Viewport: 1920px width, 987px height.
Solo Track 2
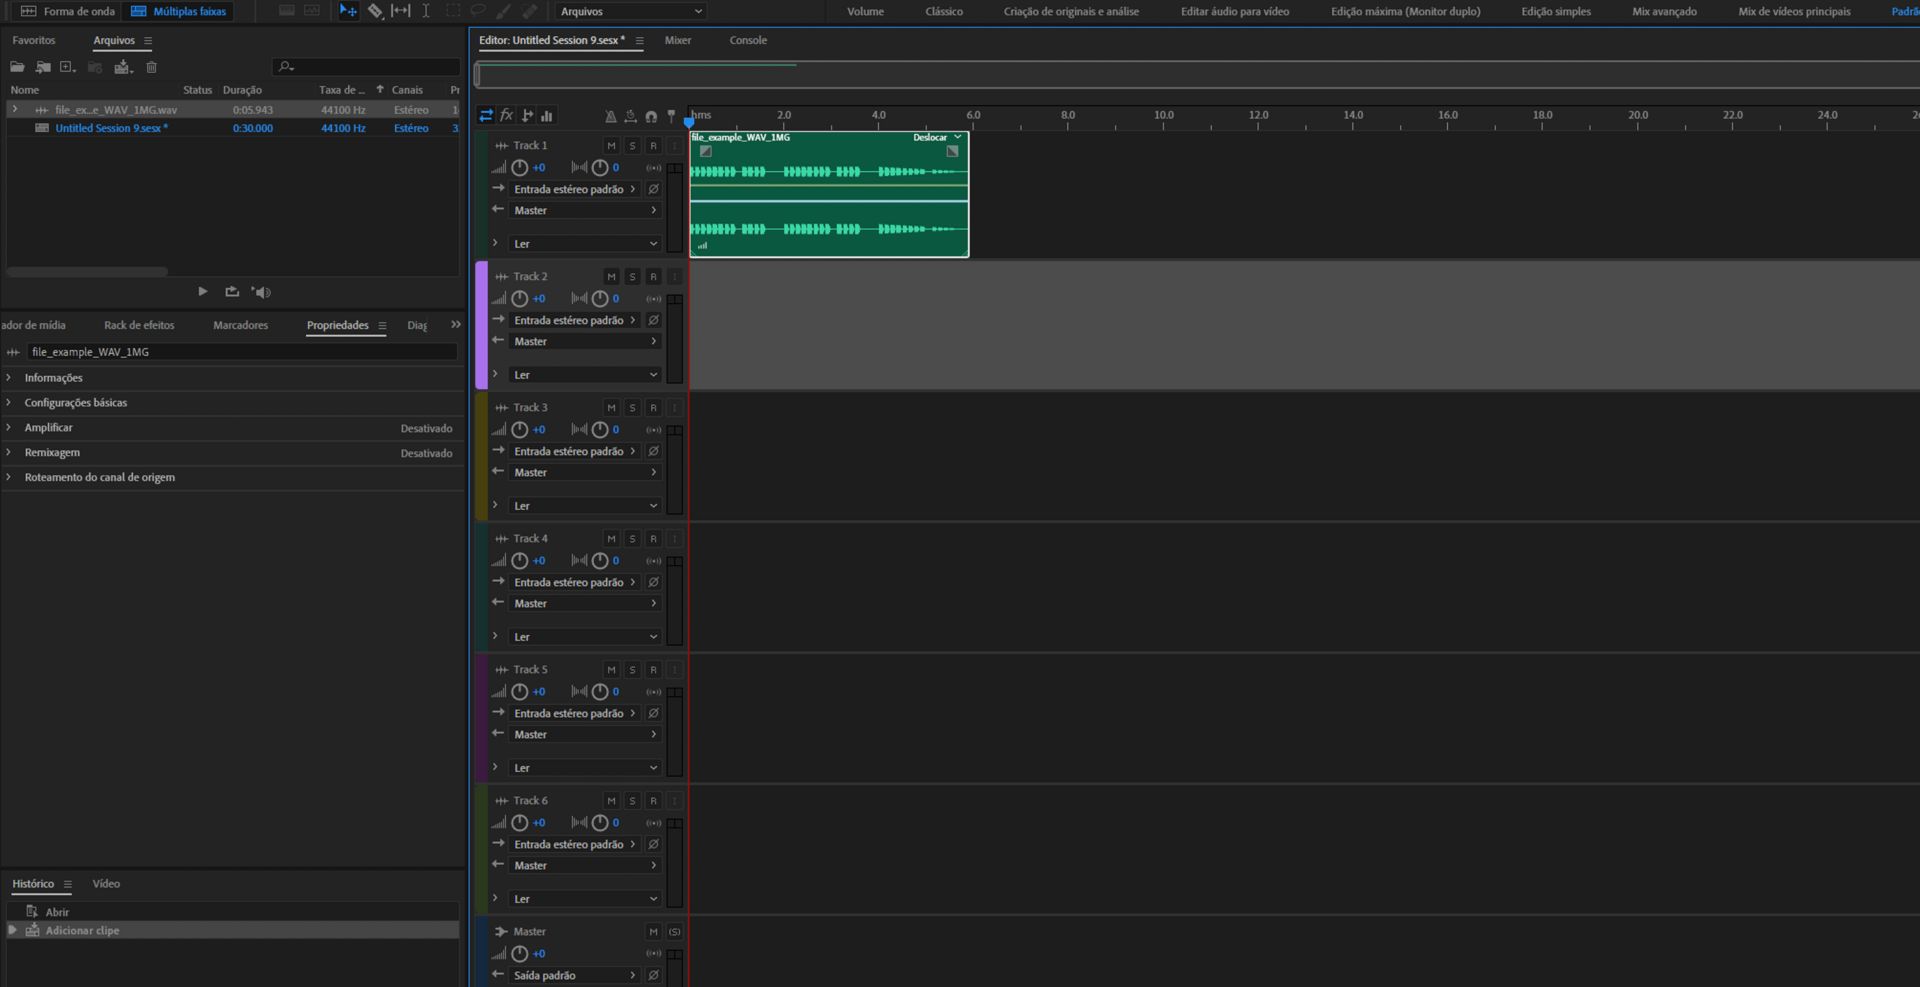(x=632, y=276)
